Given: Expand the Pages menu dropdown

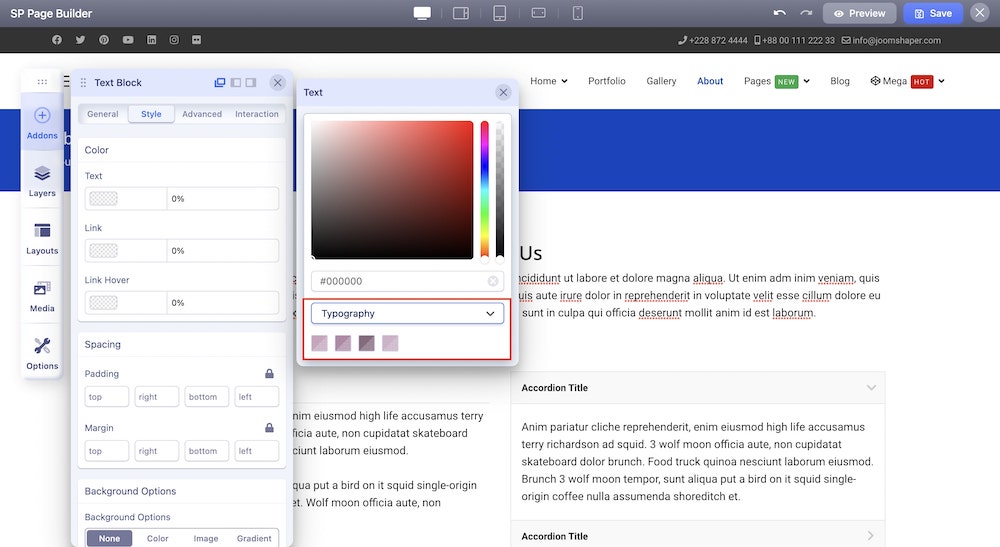Looking at the screenshot, I should tap(806, 81).
